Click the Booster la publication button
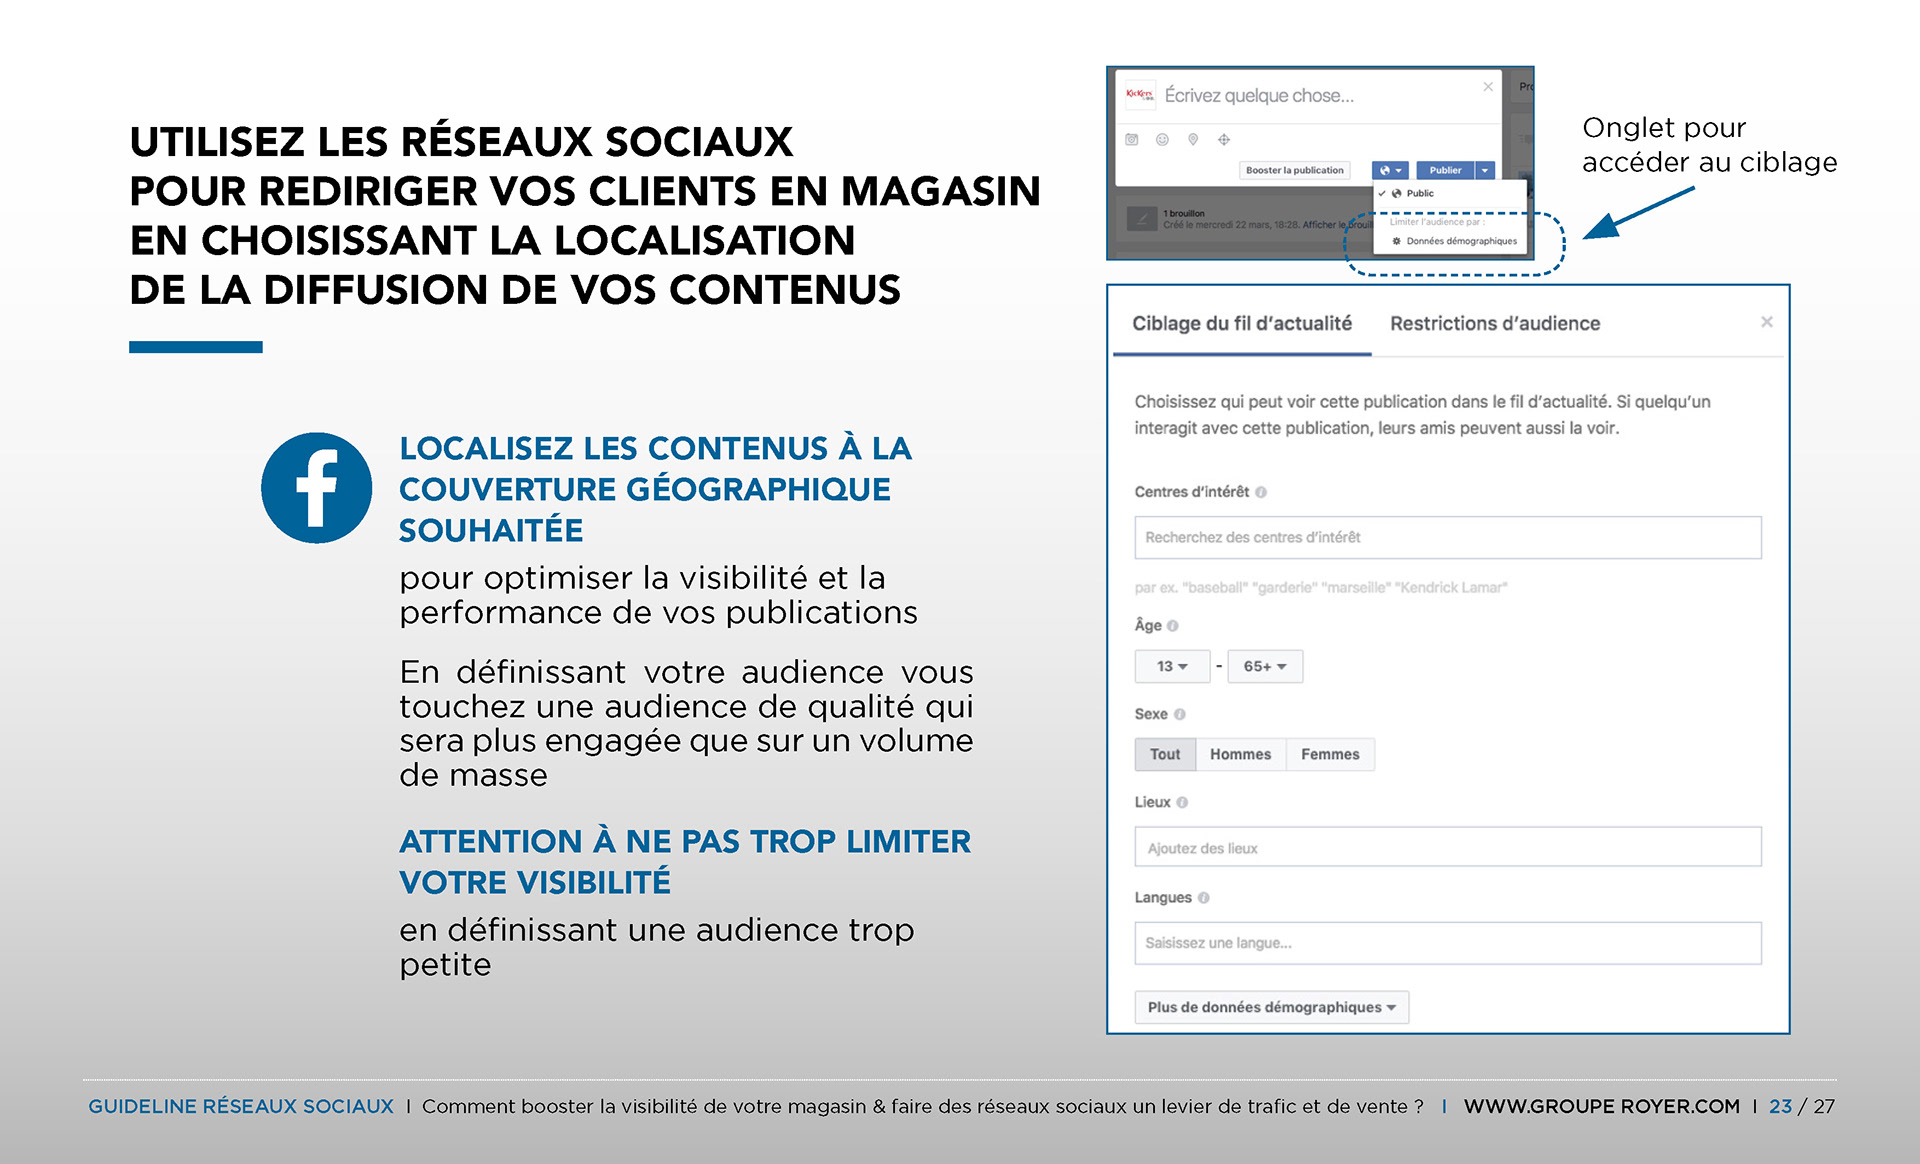The image size is (1920, 1164). (x=1294, y=170)
